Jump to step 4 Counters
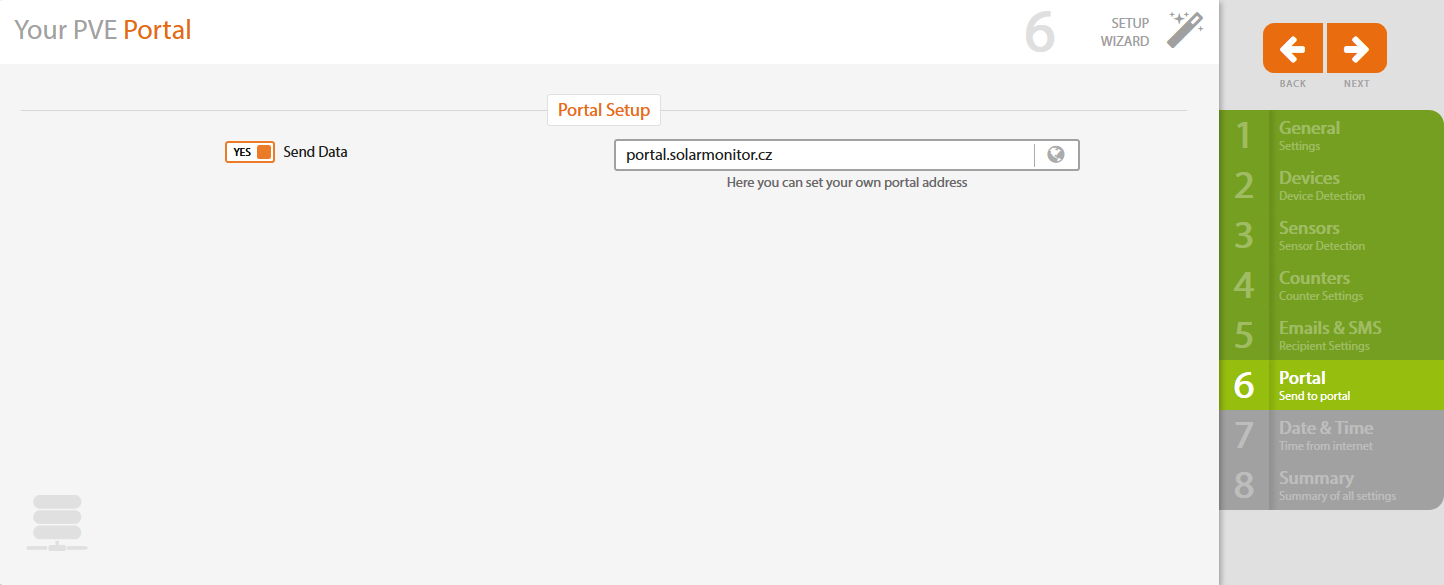Screen dimensions: 1444x585 click(1330, 285)
